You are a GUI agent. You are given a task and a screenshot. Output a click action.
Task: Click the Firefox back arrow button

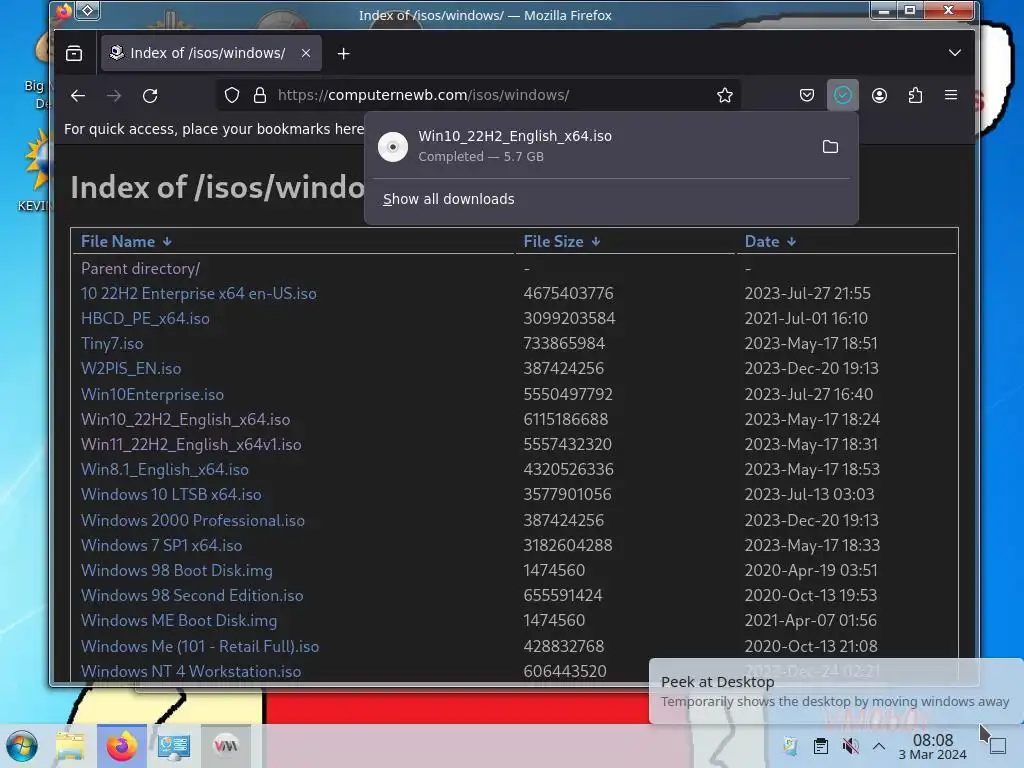pos(78,95)
